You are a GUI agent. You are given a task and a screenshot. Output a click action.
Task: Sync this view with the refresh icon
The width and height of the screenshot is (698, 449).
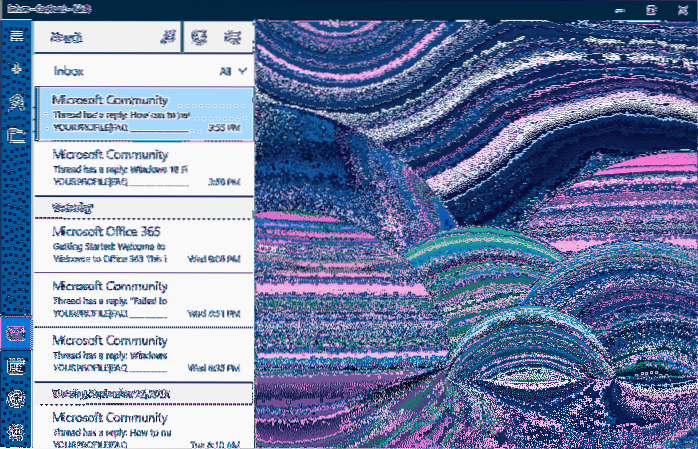[199, 37]
